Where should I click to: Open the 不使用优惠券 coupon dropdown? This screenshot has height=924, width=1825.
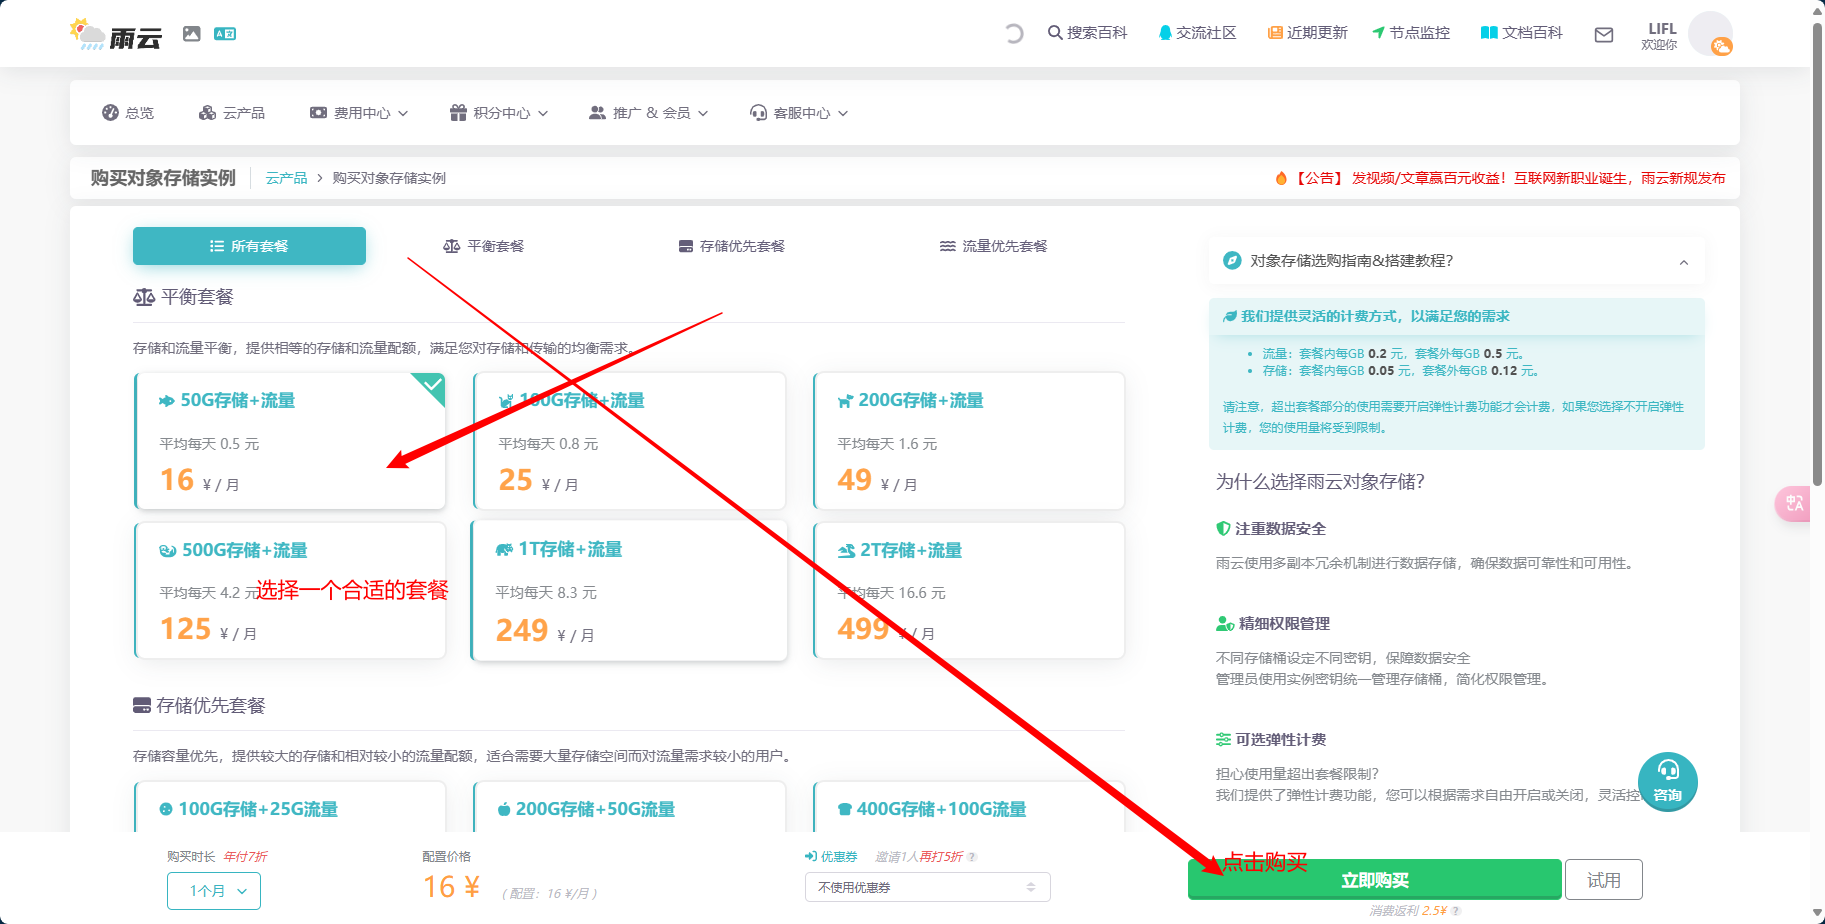click(x=927, y=887)
